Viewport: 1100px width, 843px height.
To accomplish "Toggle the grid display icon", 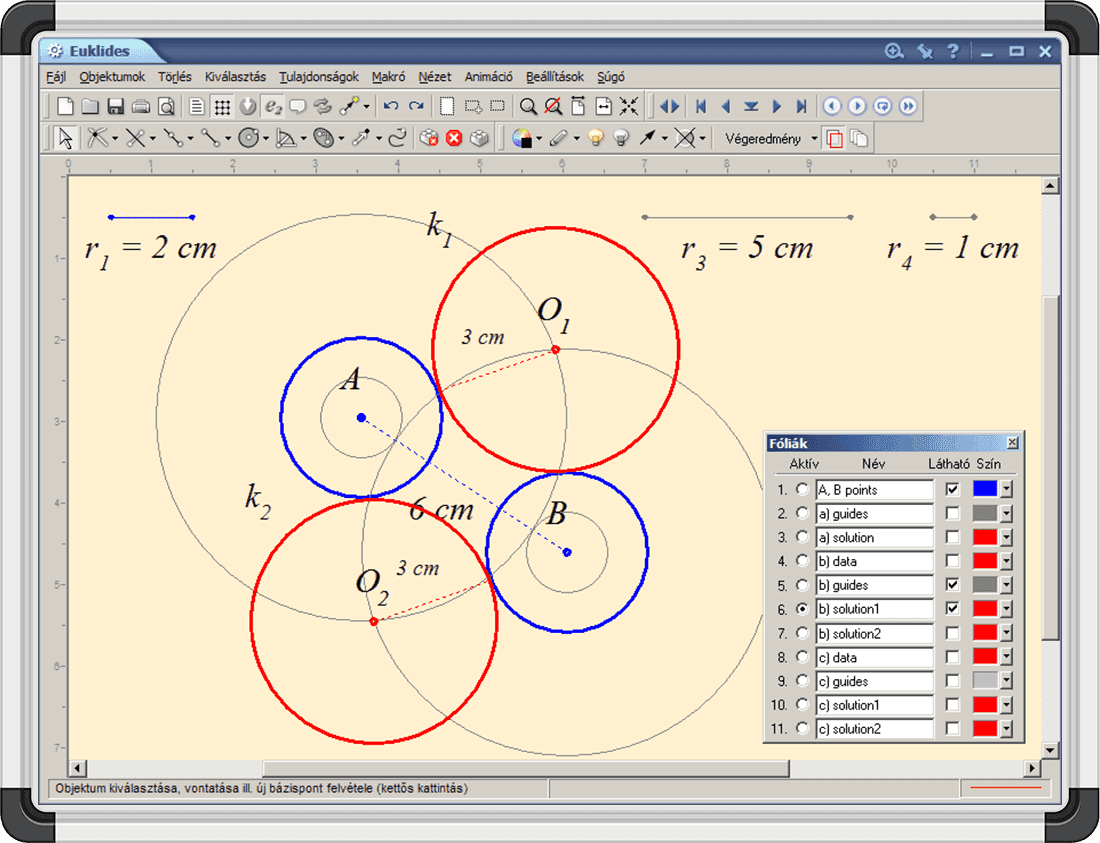I will click(223, 106).
